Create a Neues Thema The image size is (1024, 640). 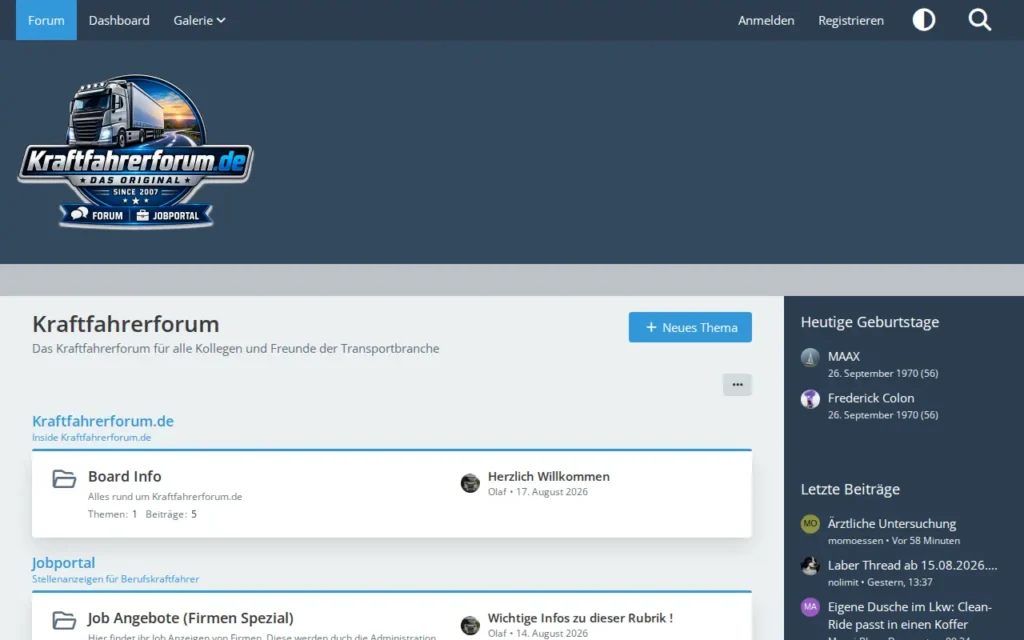tap(690, 327)
